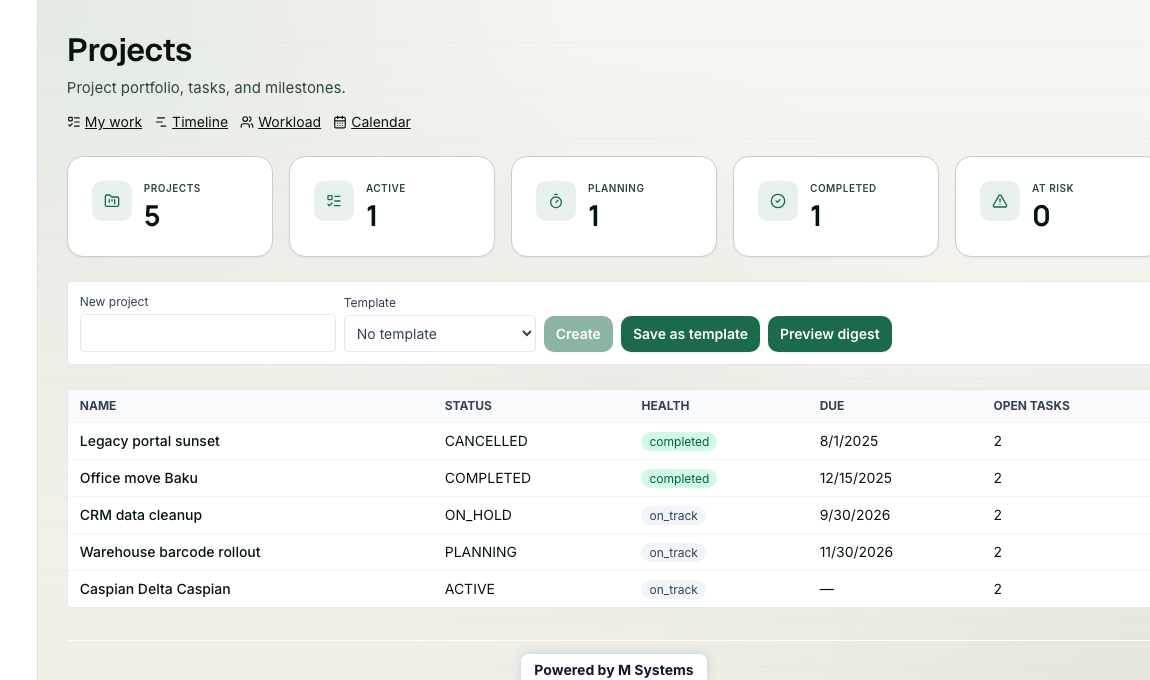Click the CANCELLED status cell
This screenshot has width=1150, height=680.
(x=486, y=441)
